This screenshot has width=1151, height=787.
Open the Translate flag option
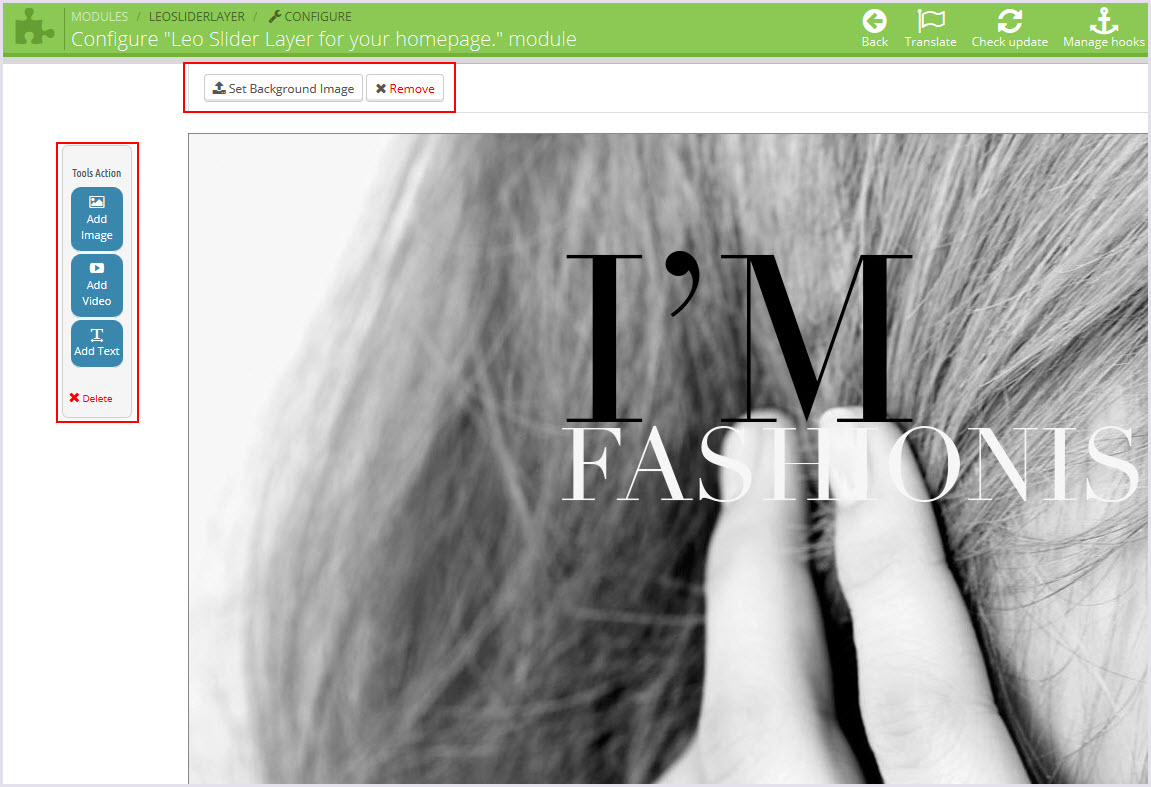[x=930, y=29]
